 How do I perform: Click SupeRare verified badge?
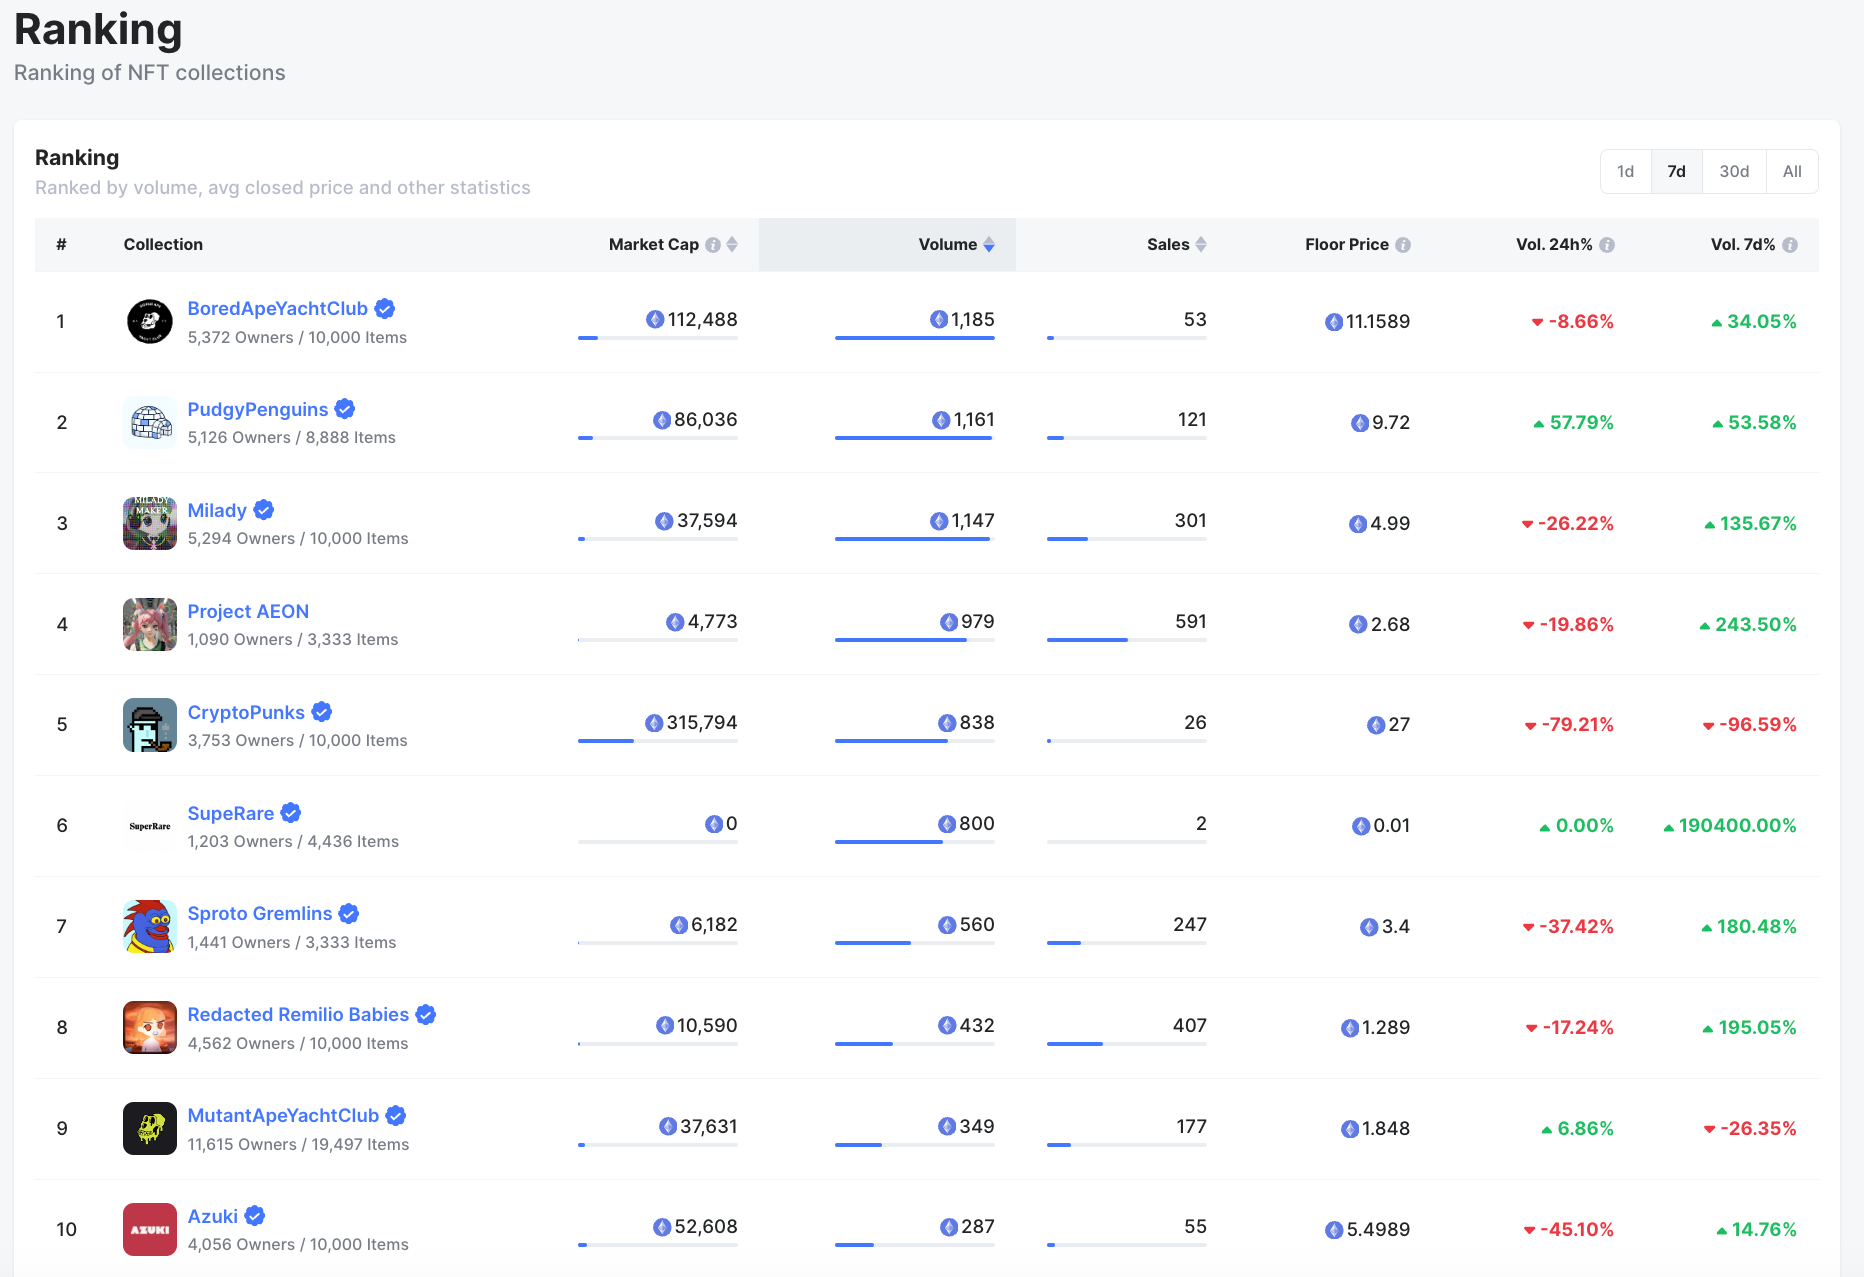[291, 813]
